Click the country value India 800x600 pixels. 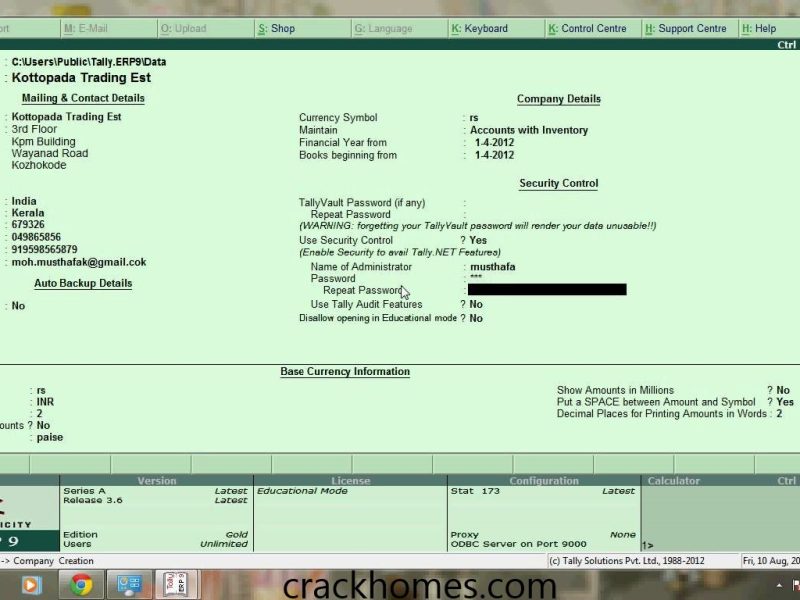point(24,201)
